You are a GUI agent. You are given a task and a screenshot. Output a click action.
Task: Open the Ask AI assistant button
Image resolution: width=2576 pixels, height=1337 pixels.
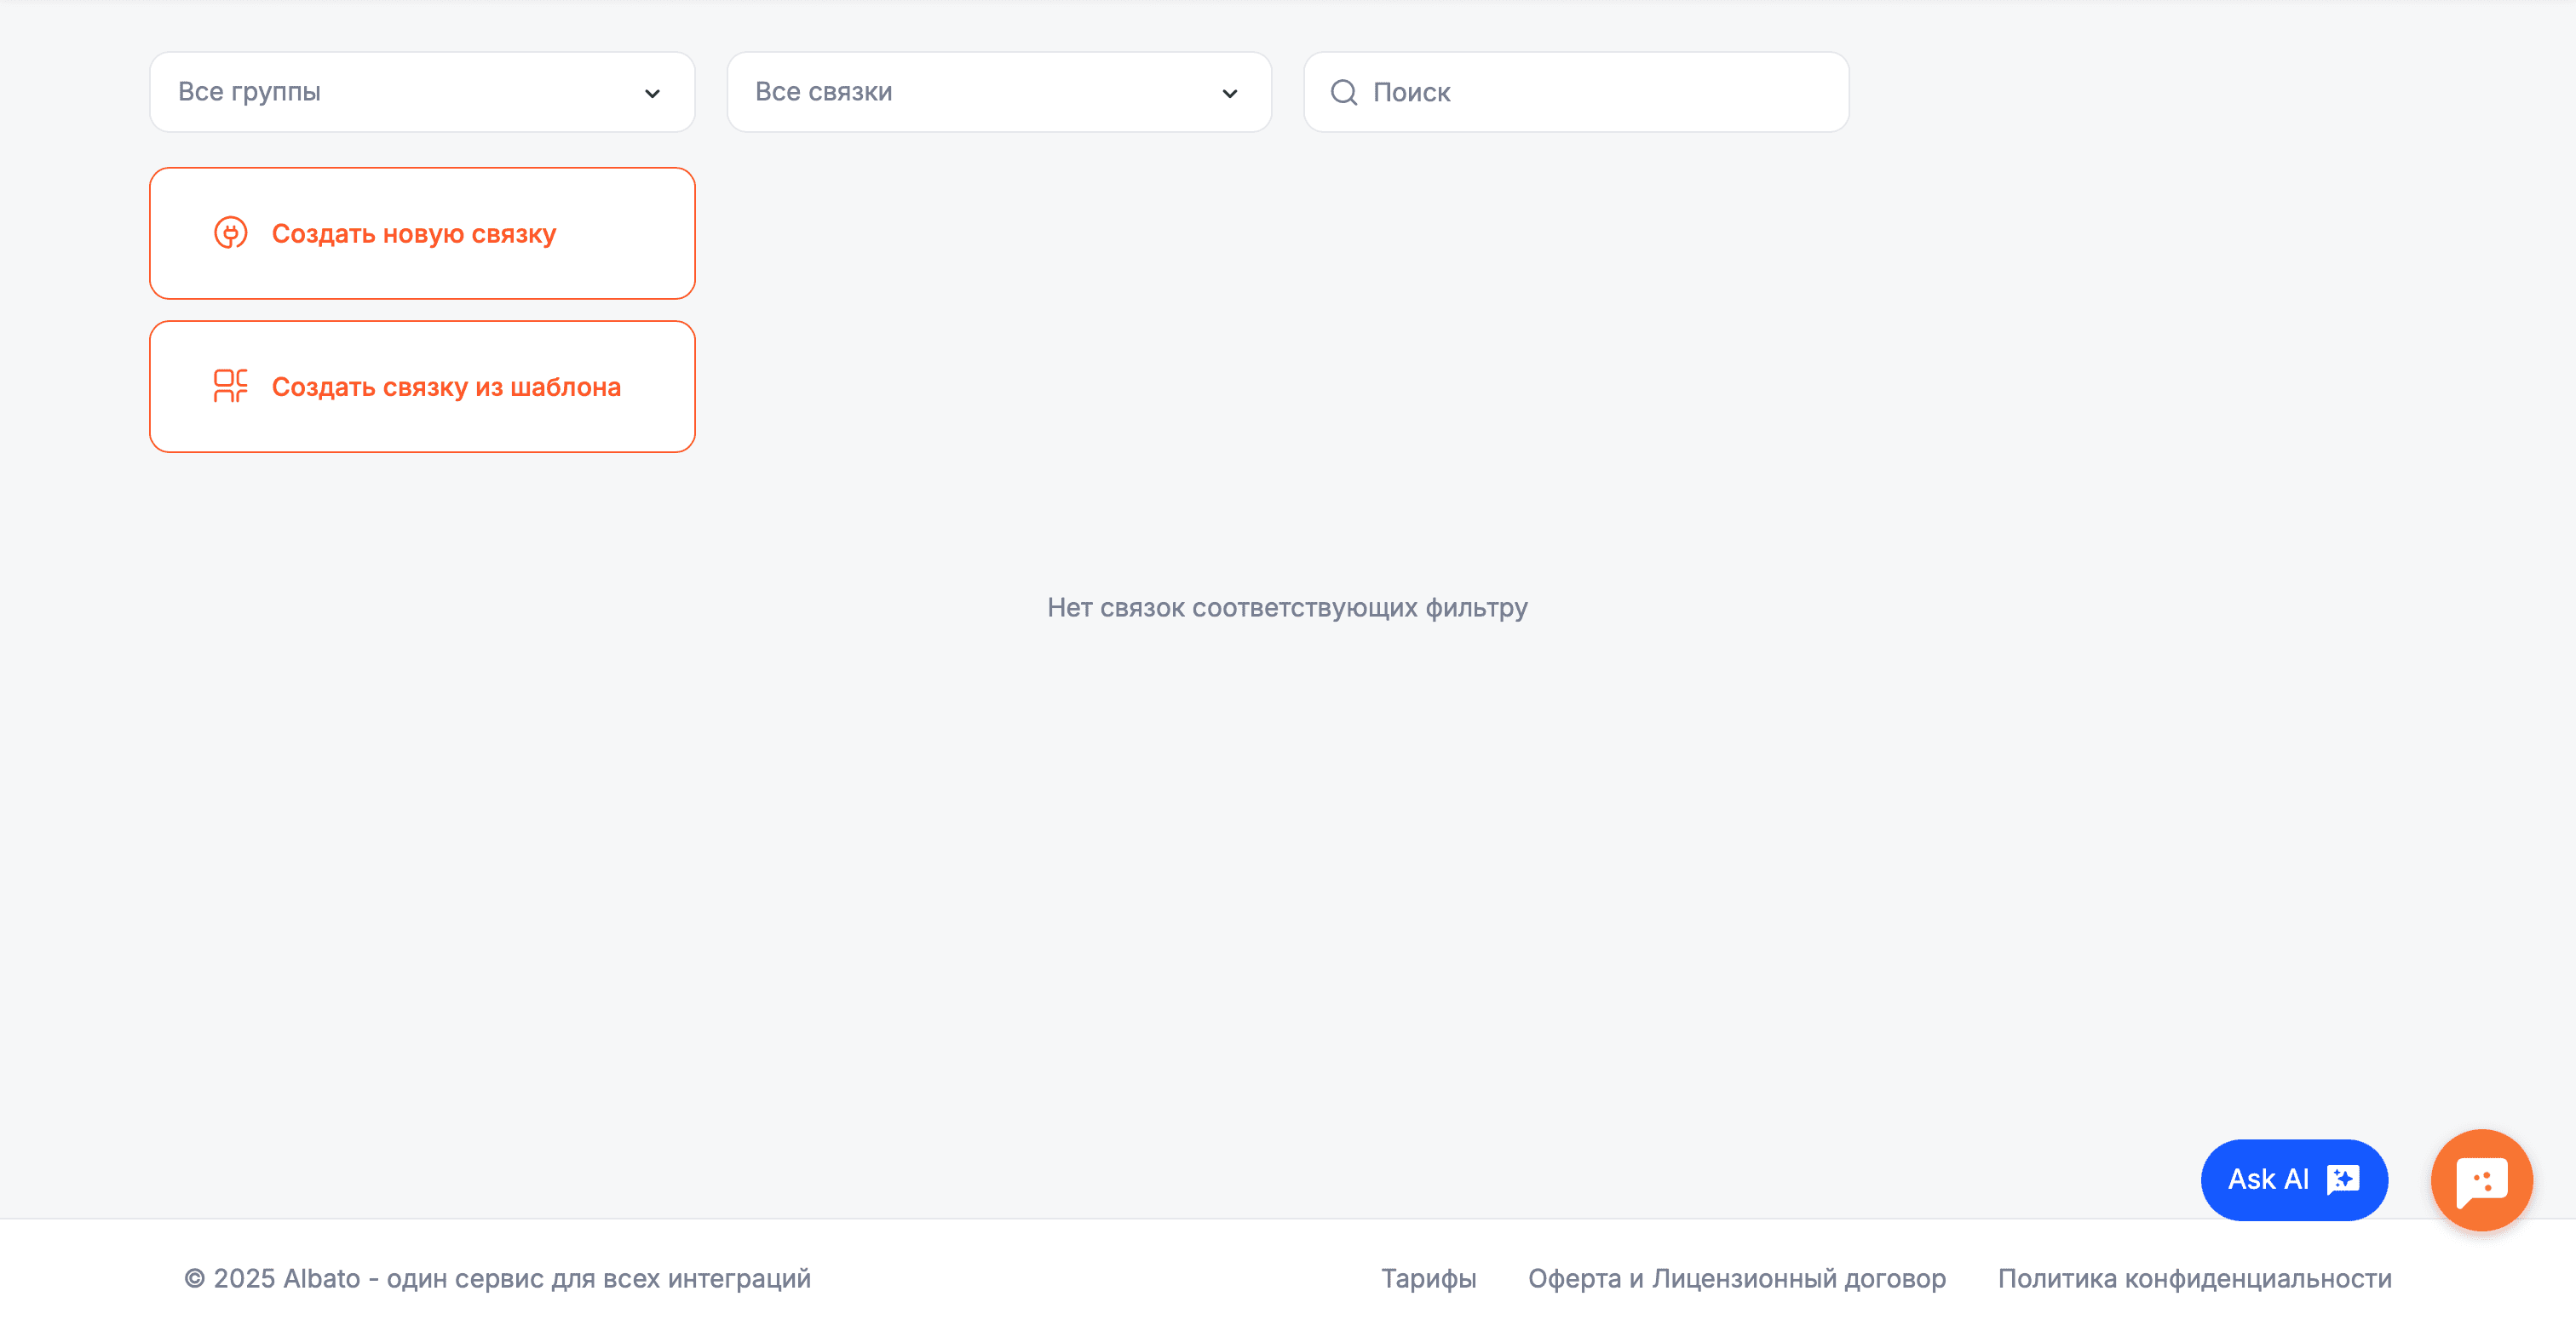2292,1179
